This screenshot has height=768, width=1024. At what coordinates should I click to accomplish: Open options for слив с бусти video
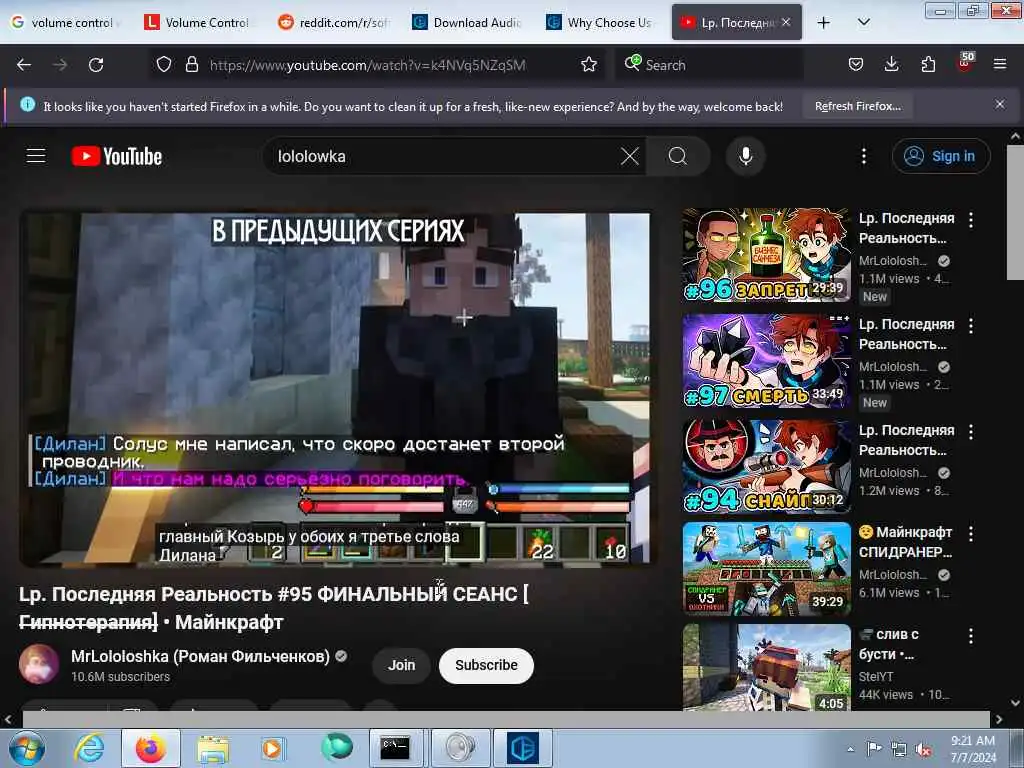(x=971, y=636)
